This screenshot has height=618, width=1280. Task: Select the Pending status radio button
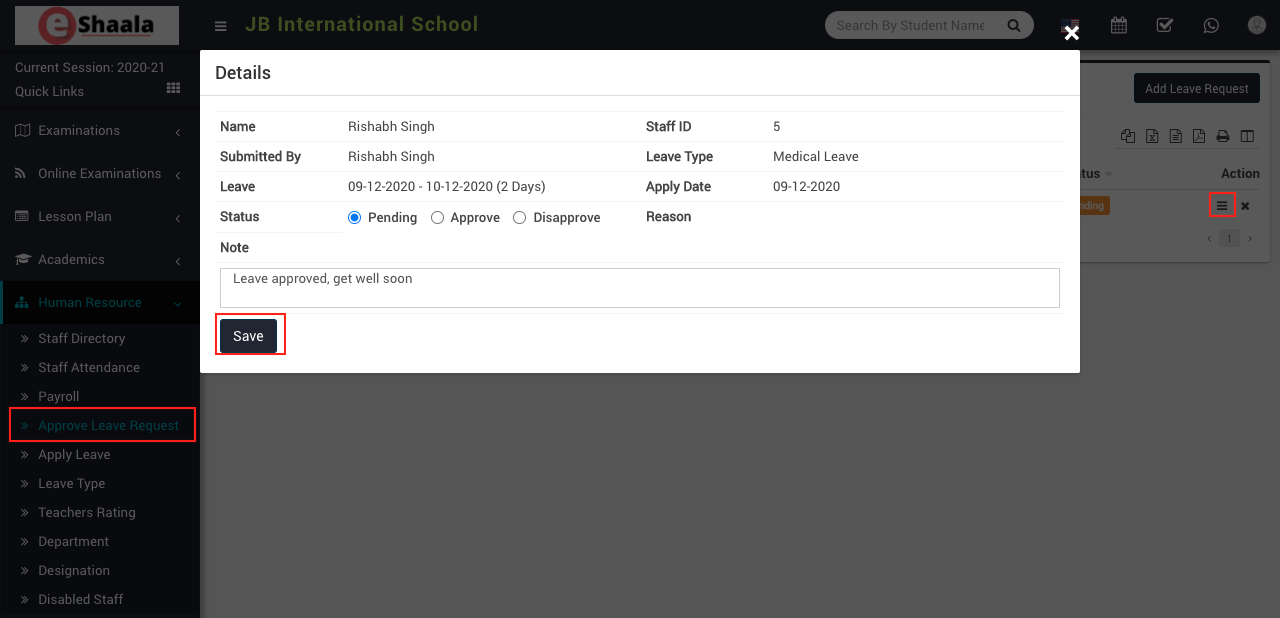point(355,218)
